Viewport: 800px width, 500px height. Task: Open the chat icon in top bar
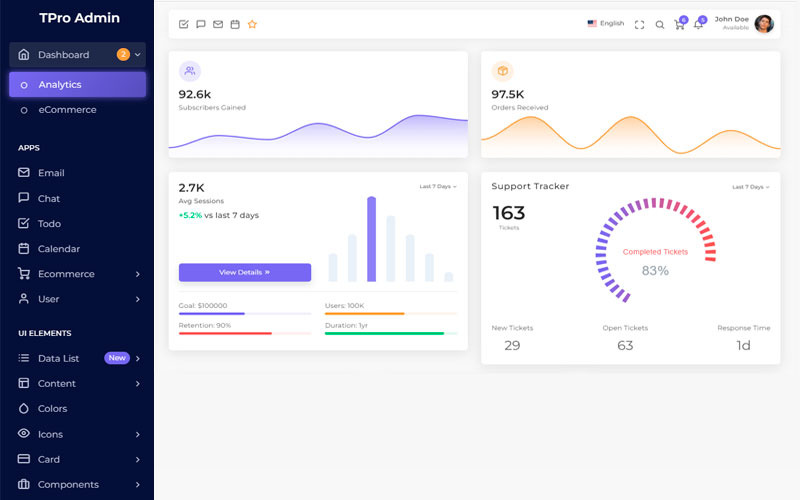click(200, 24)
